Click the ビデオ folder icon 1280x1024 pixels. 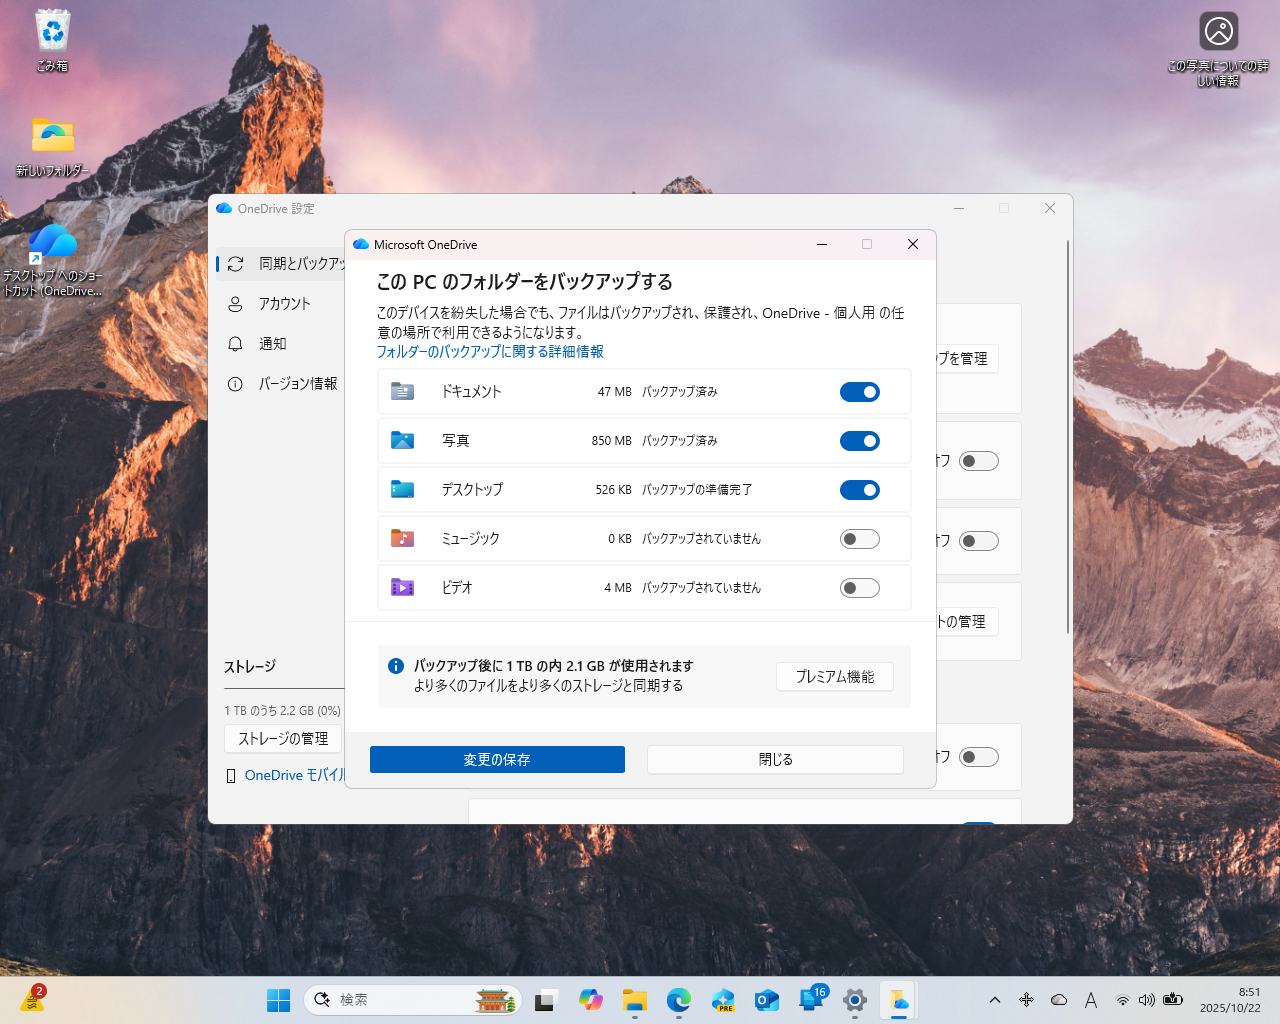[402, 587]
